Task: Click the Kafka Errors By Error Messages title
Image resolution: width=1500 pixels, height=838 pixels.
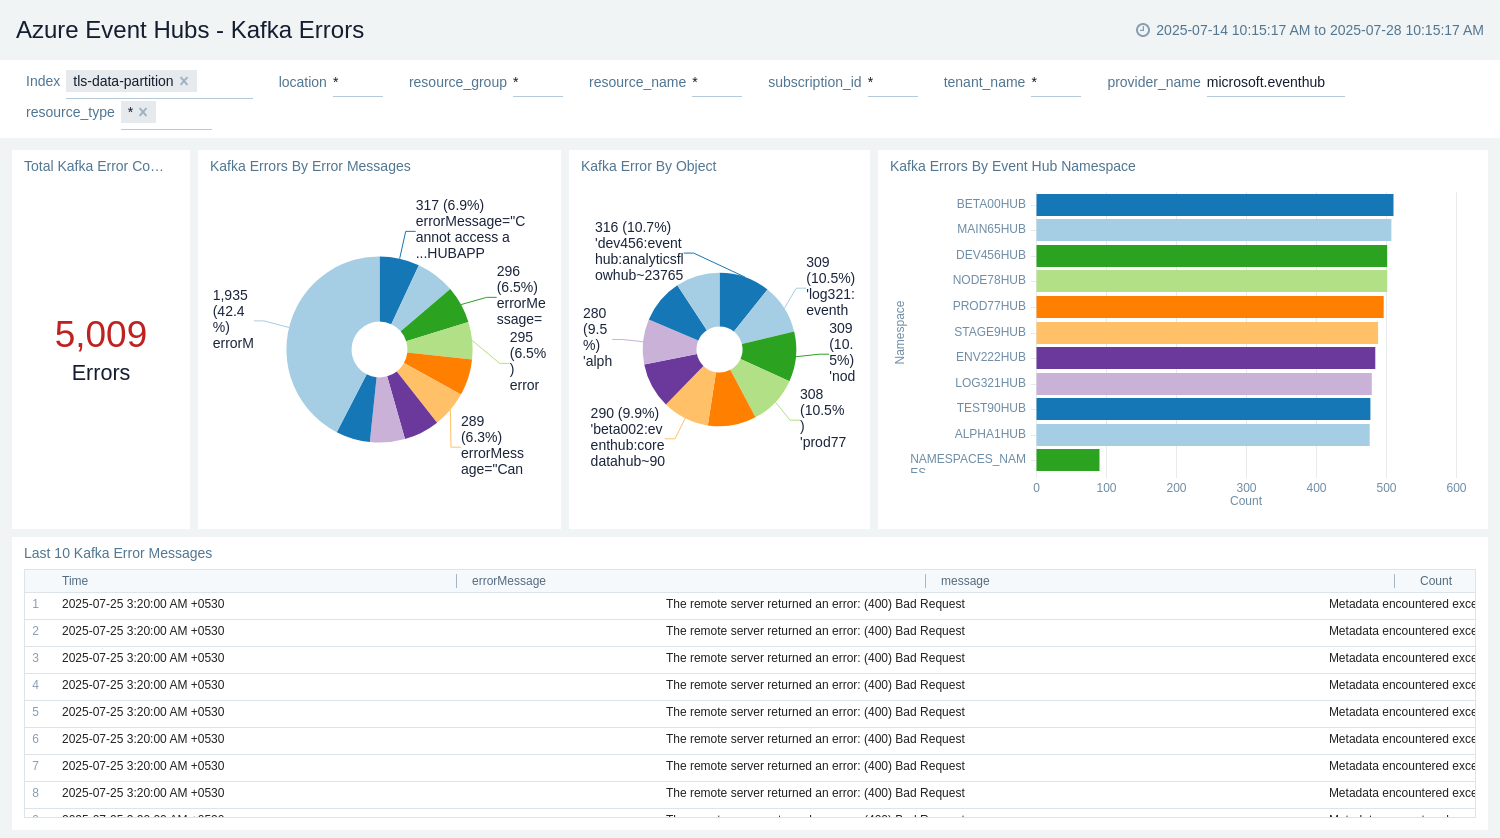Action: coord(310,166)
